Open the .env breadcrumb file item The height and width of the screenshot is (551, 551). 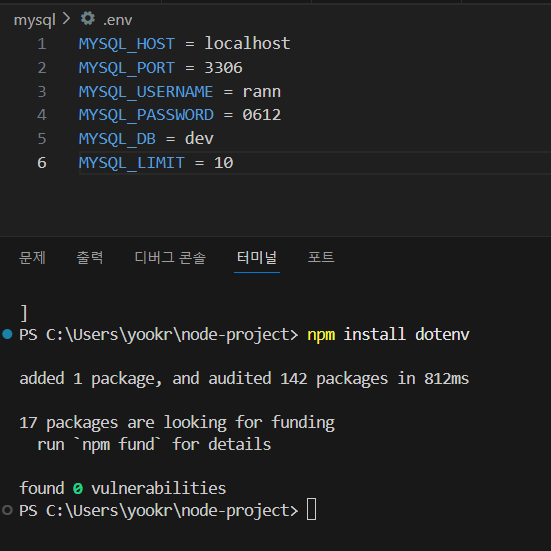click(118, 20)
